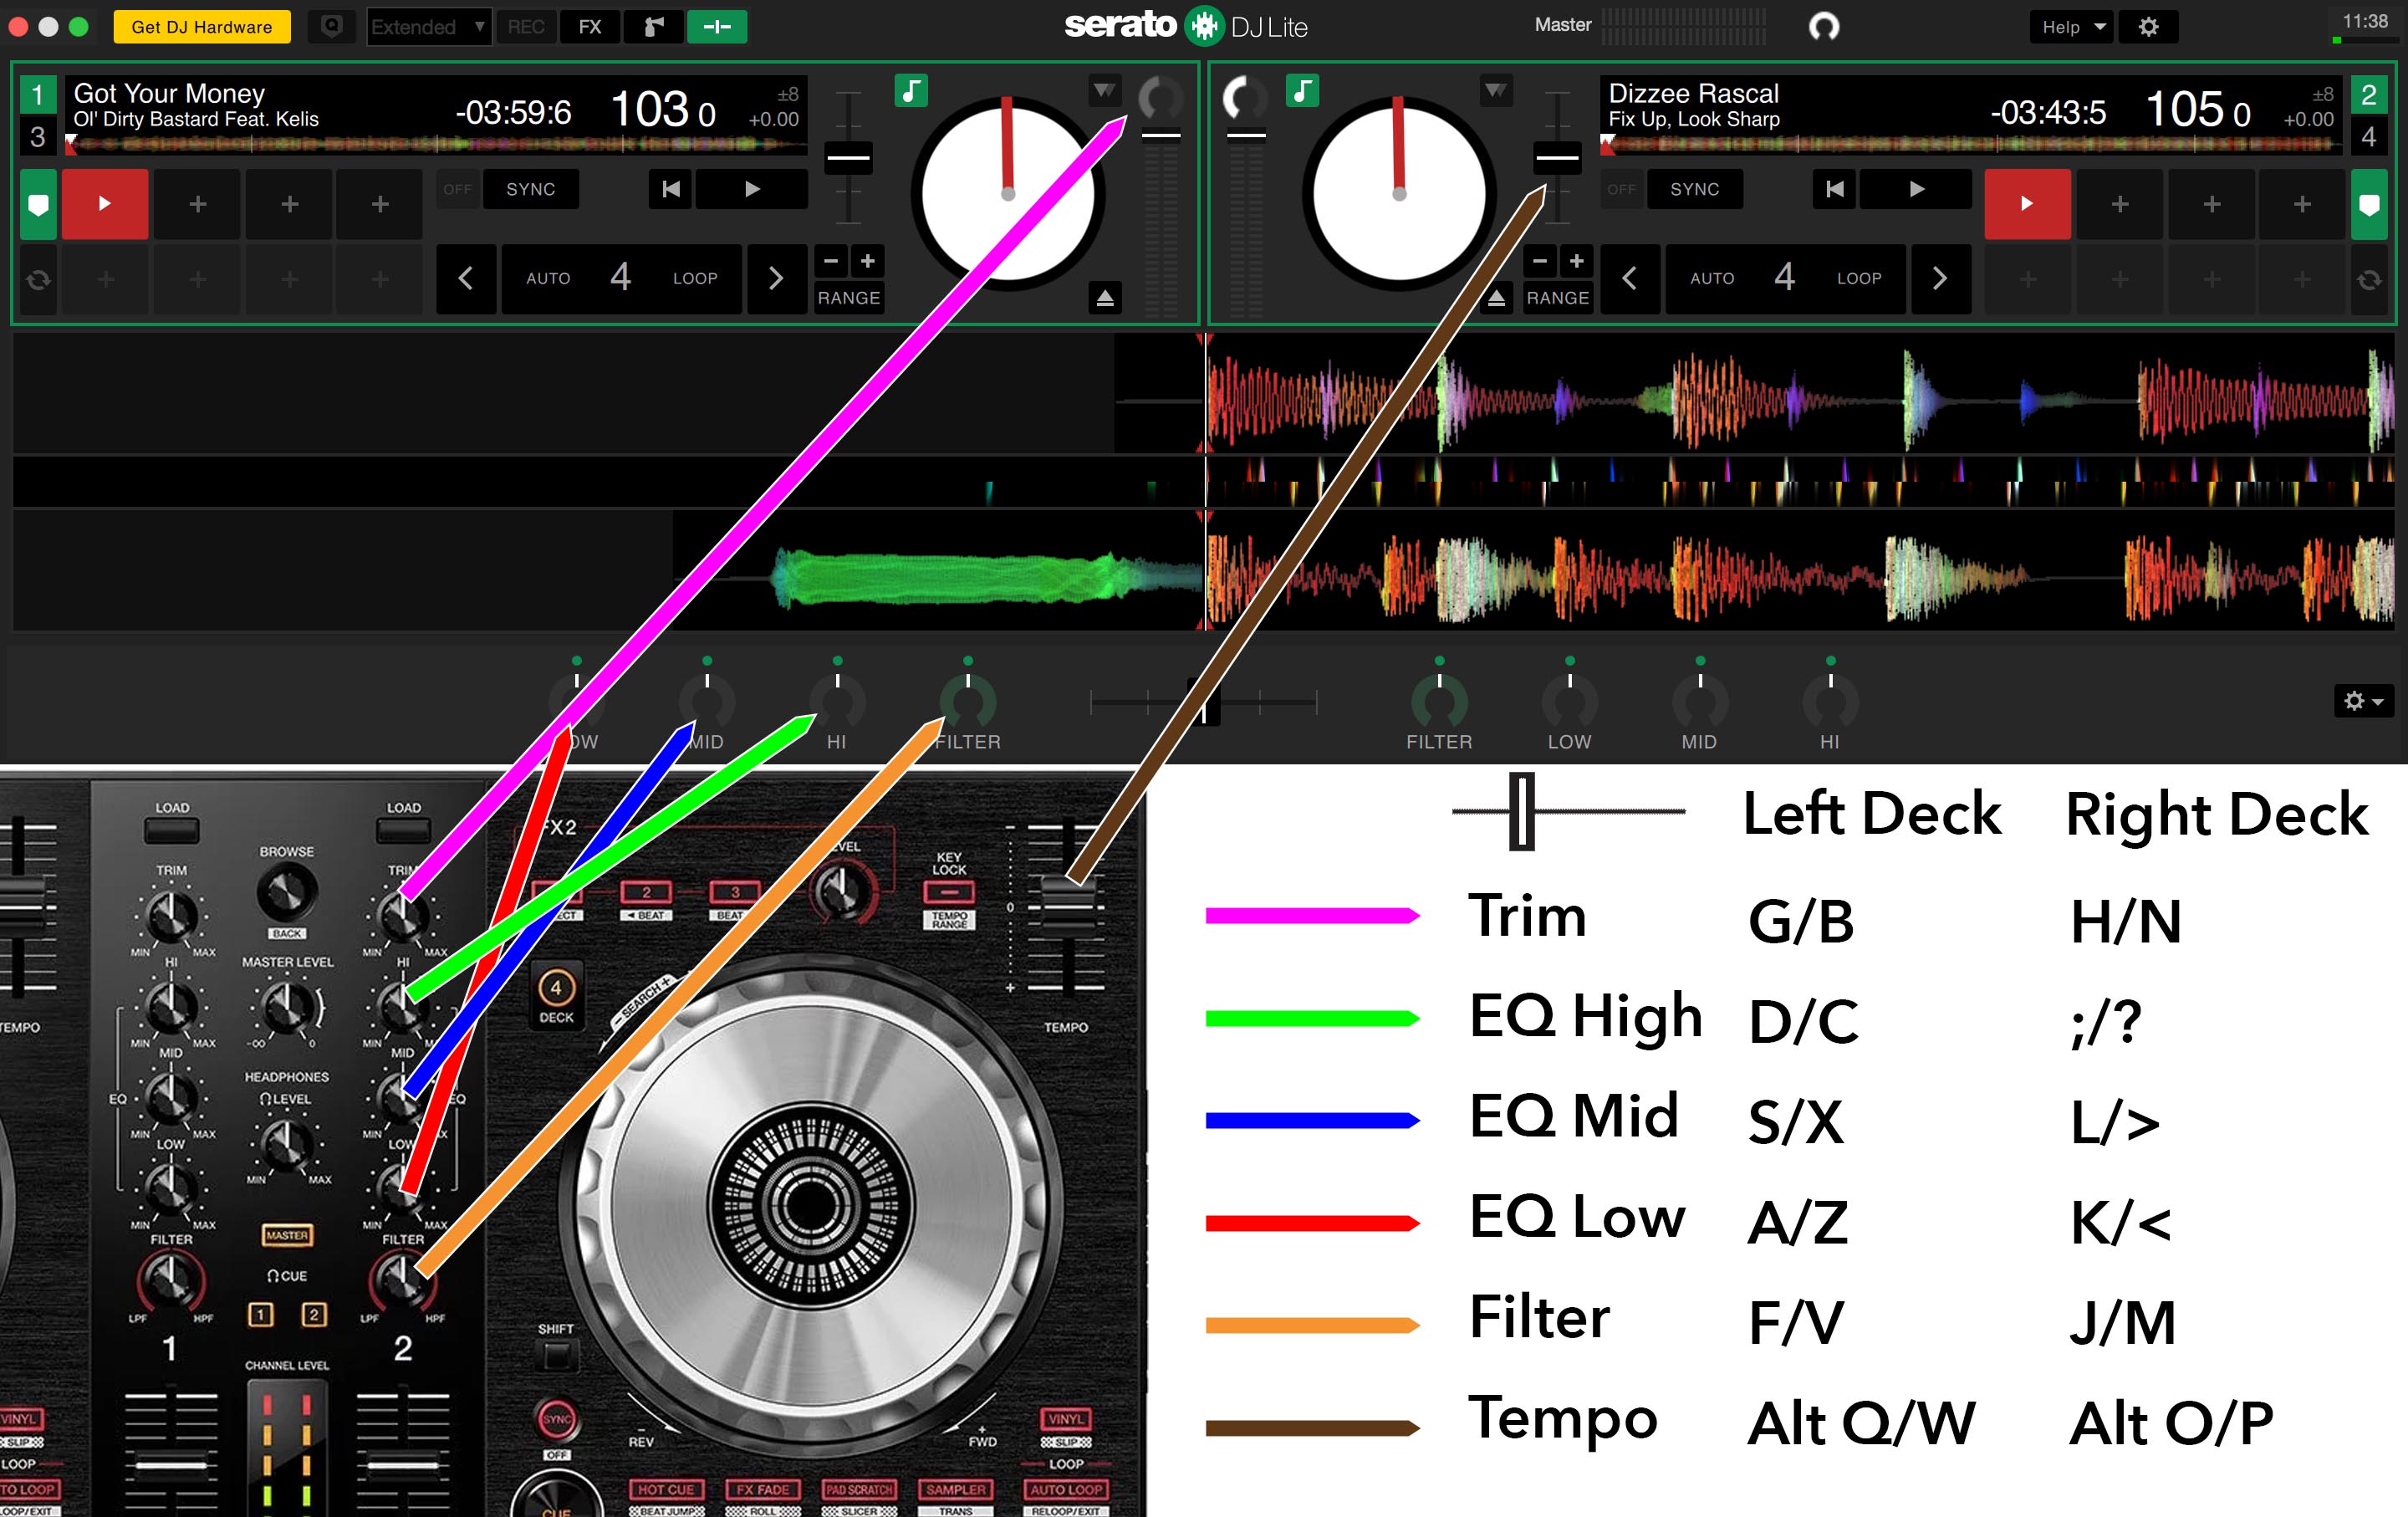Open the Extended display mode dropdown
The image size is (2408, 1517).
point(427,27)
